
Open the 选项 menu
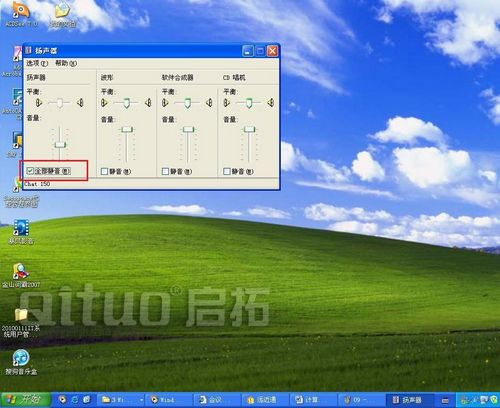pyautogui.click(x=37, y=63)
